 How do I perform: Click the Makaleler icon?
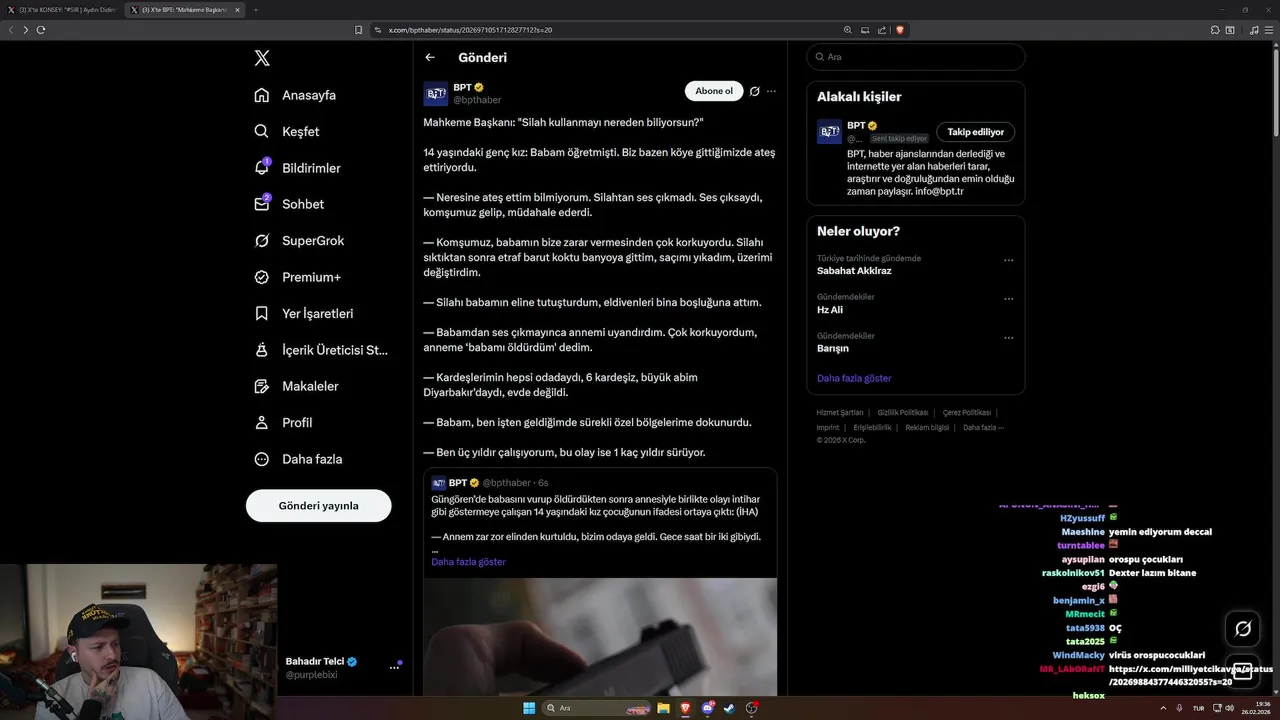pos(262,386)
